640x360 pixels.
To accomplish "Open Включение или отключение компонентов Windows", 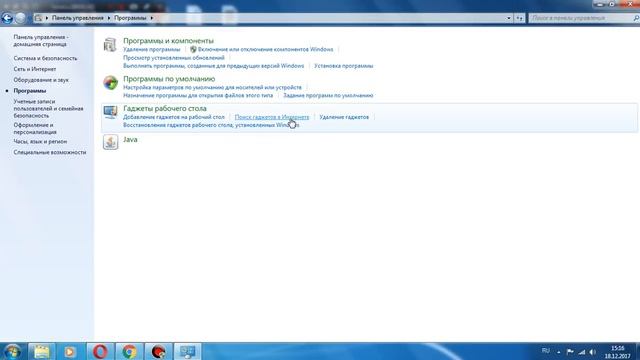I will tap(265, 49).
